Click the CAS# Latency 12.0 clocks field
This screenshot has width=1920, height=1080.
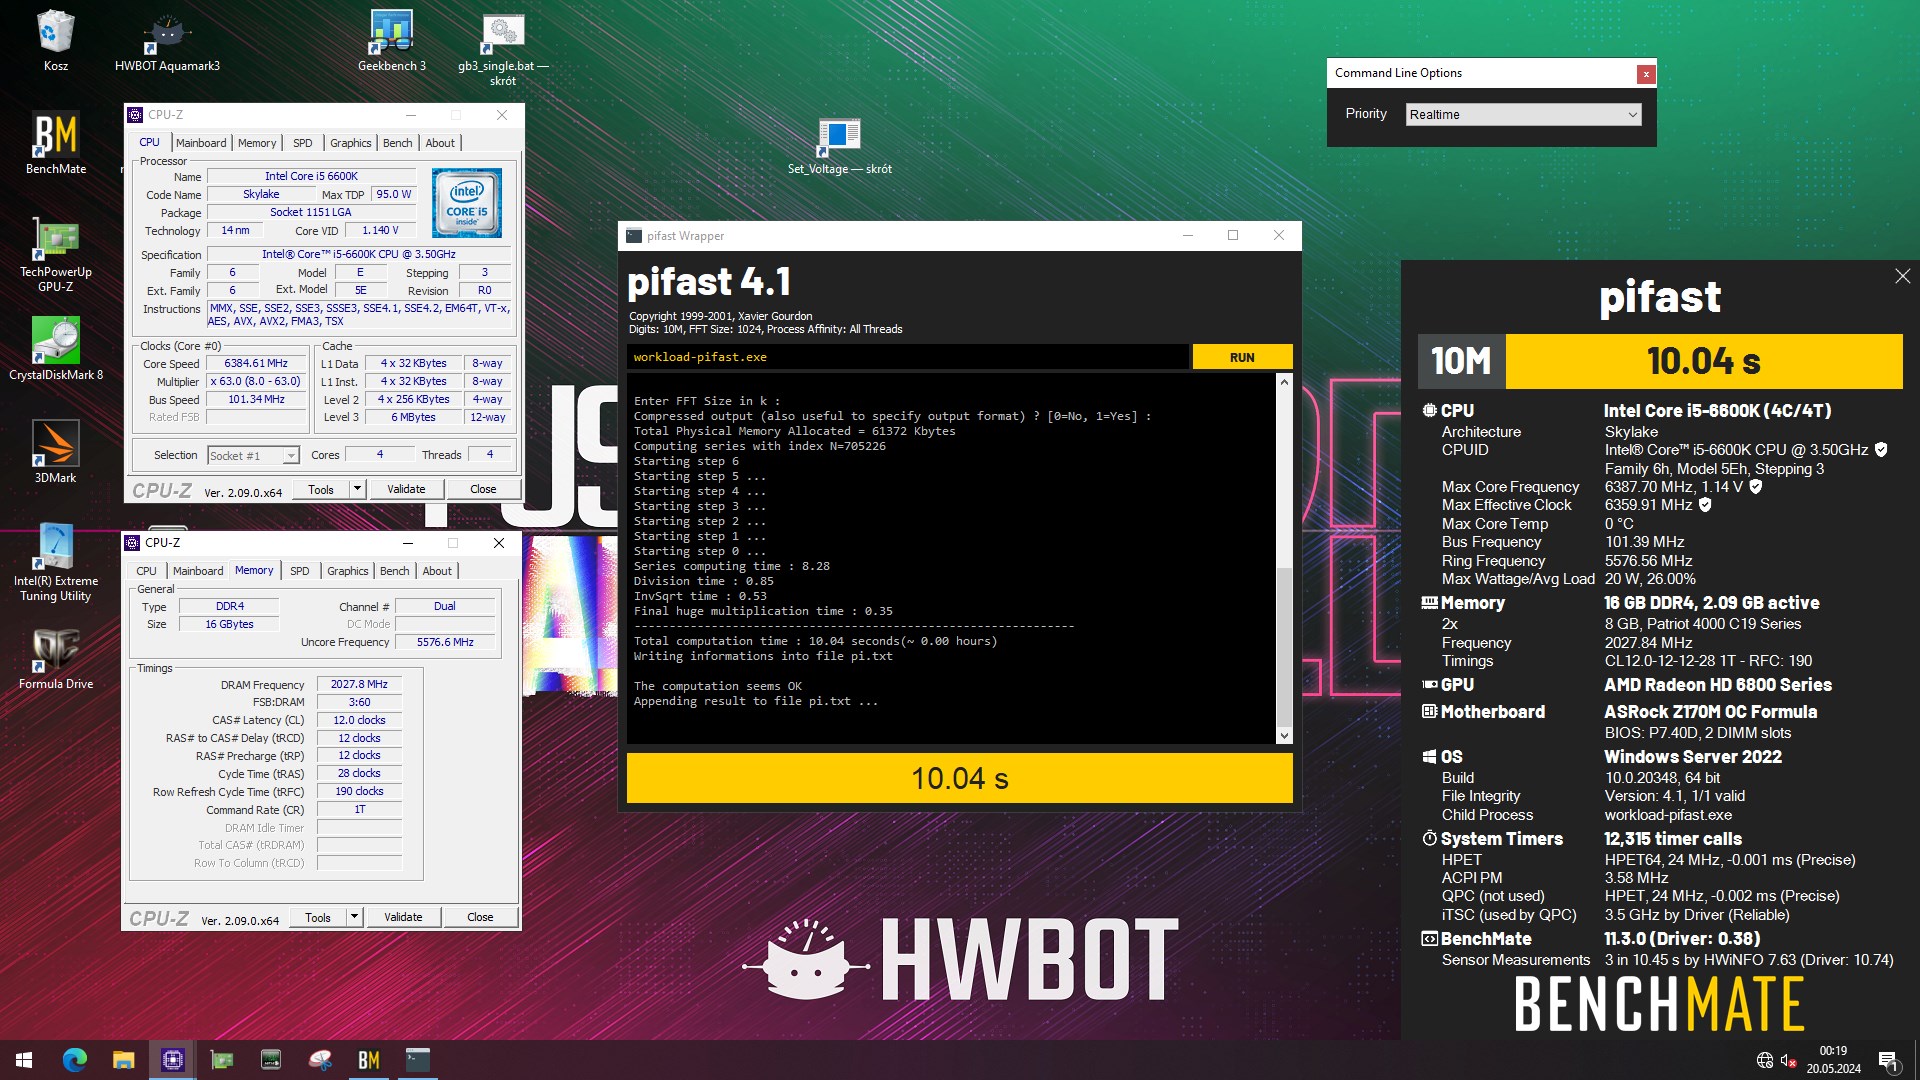359,720
